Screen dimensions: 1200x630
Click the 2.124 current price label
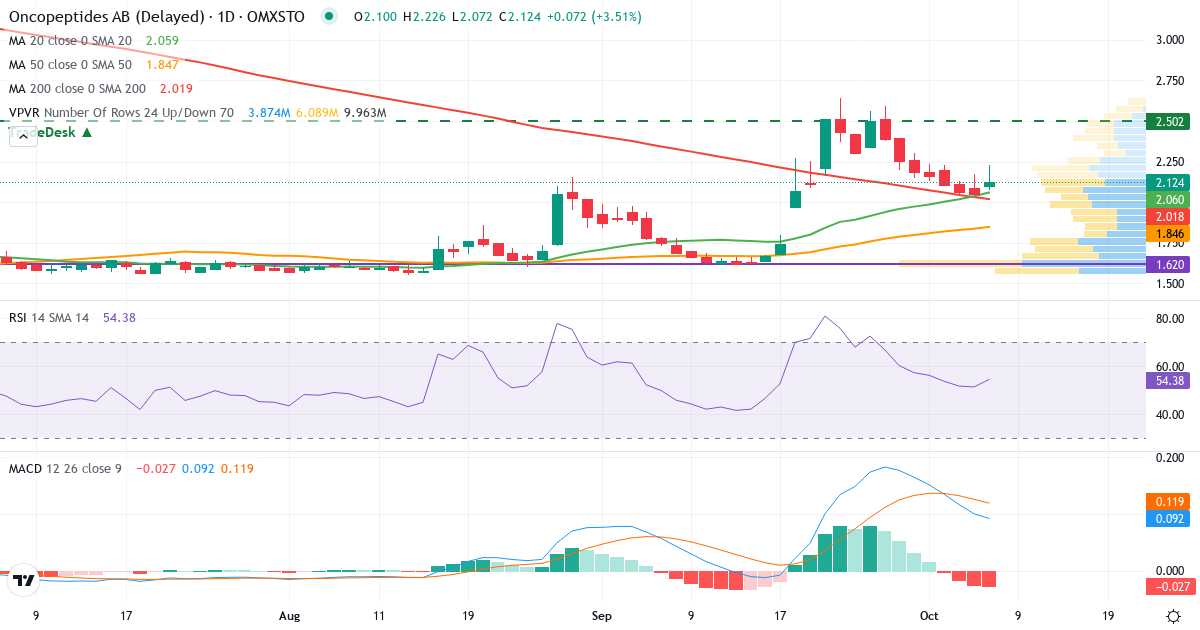pyautogui.click(x=1169, y=183)
